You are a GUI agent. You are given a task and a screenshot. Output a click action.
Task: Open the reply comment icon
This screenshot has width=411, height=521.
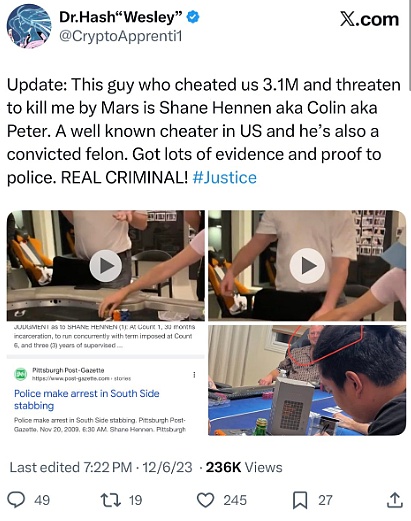point(16,500)
